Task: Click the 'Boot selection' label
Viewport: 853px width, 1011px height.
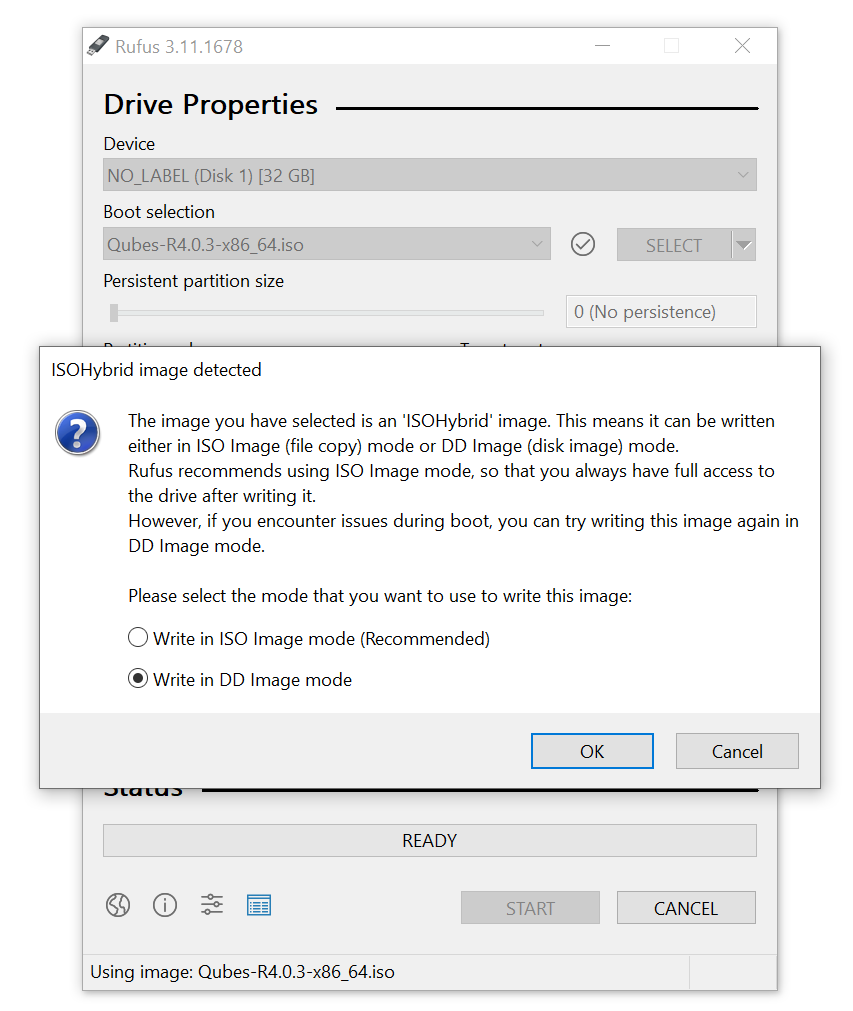Action: point(159,212)
